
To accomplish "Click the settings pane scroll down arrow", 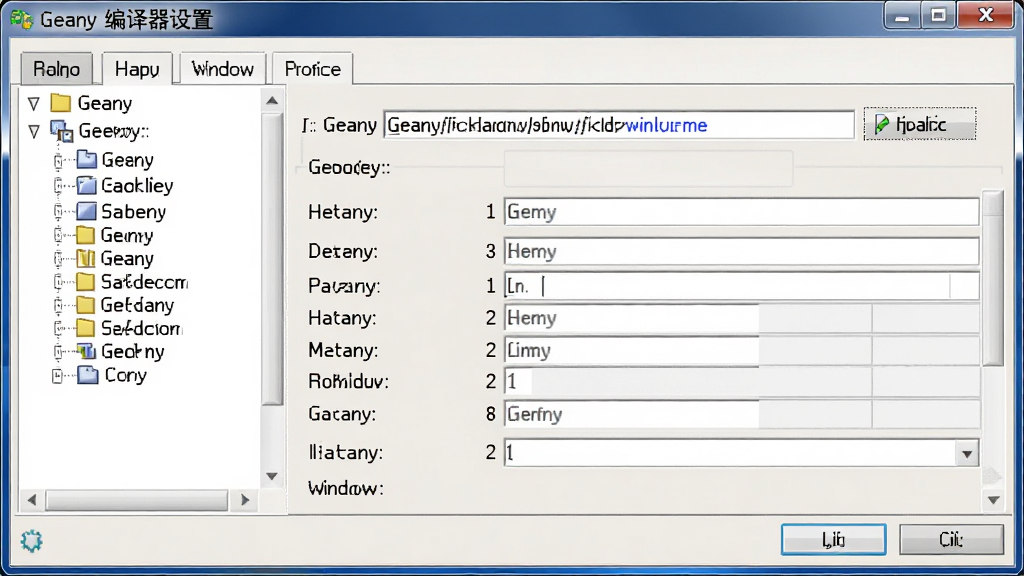I will tap(993, 500).
